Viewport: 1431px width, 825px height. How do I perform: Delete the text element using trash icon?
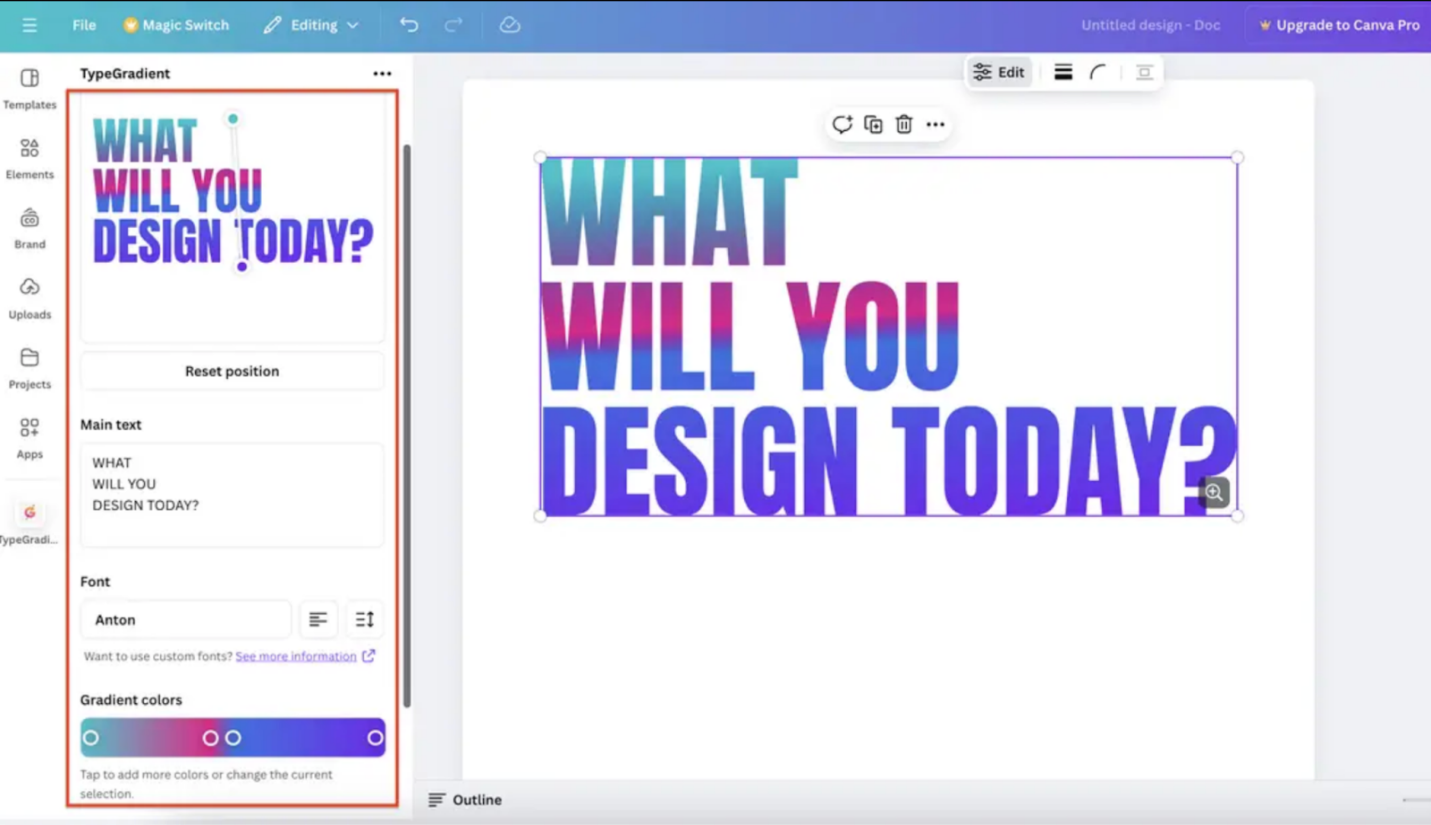903,124
